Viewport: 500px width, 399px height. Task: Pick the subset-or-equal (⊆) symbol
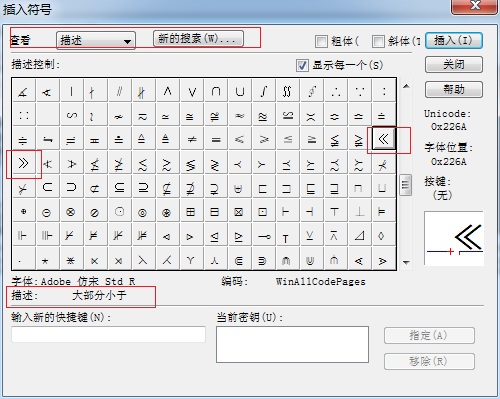tap(119, 187)
